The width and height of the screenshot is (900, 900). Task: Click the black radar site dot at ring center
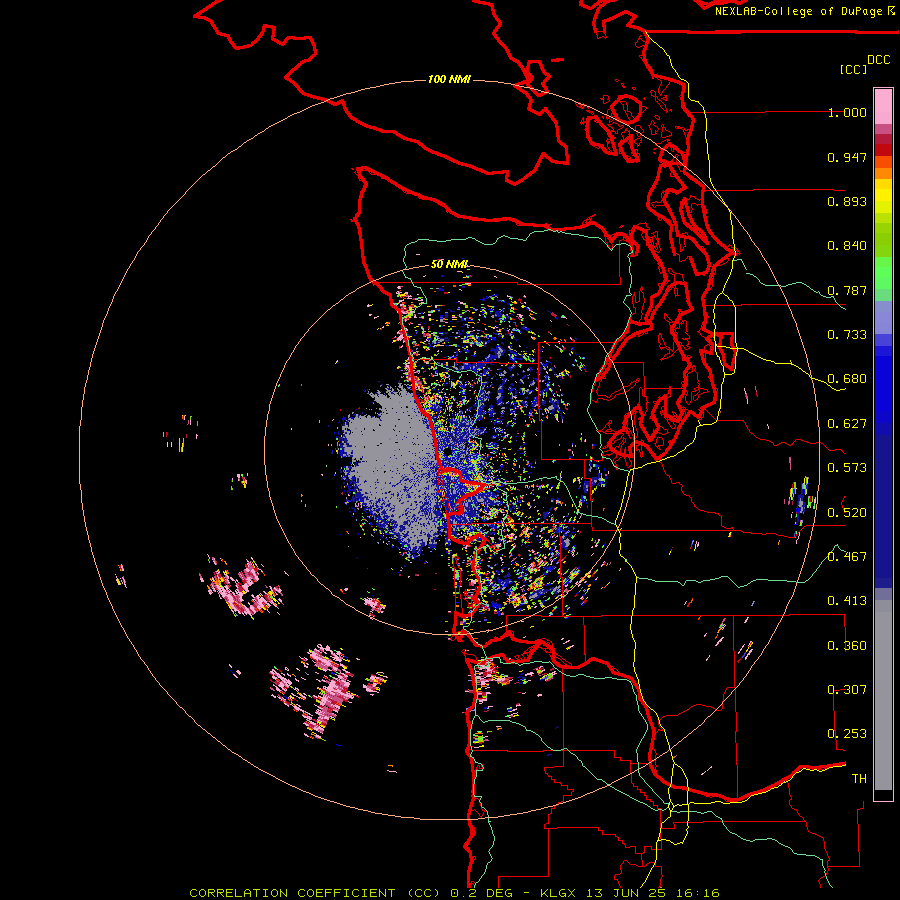tap(448, 452)
